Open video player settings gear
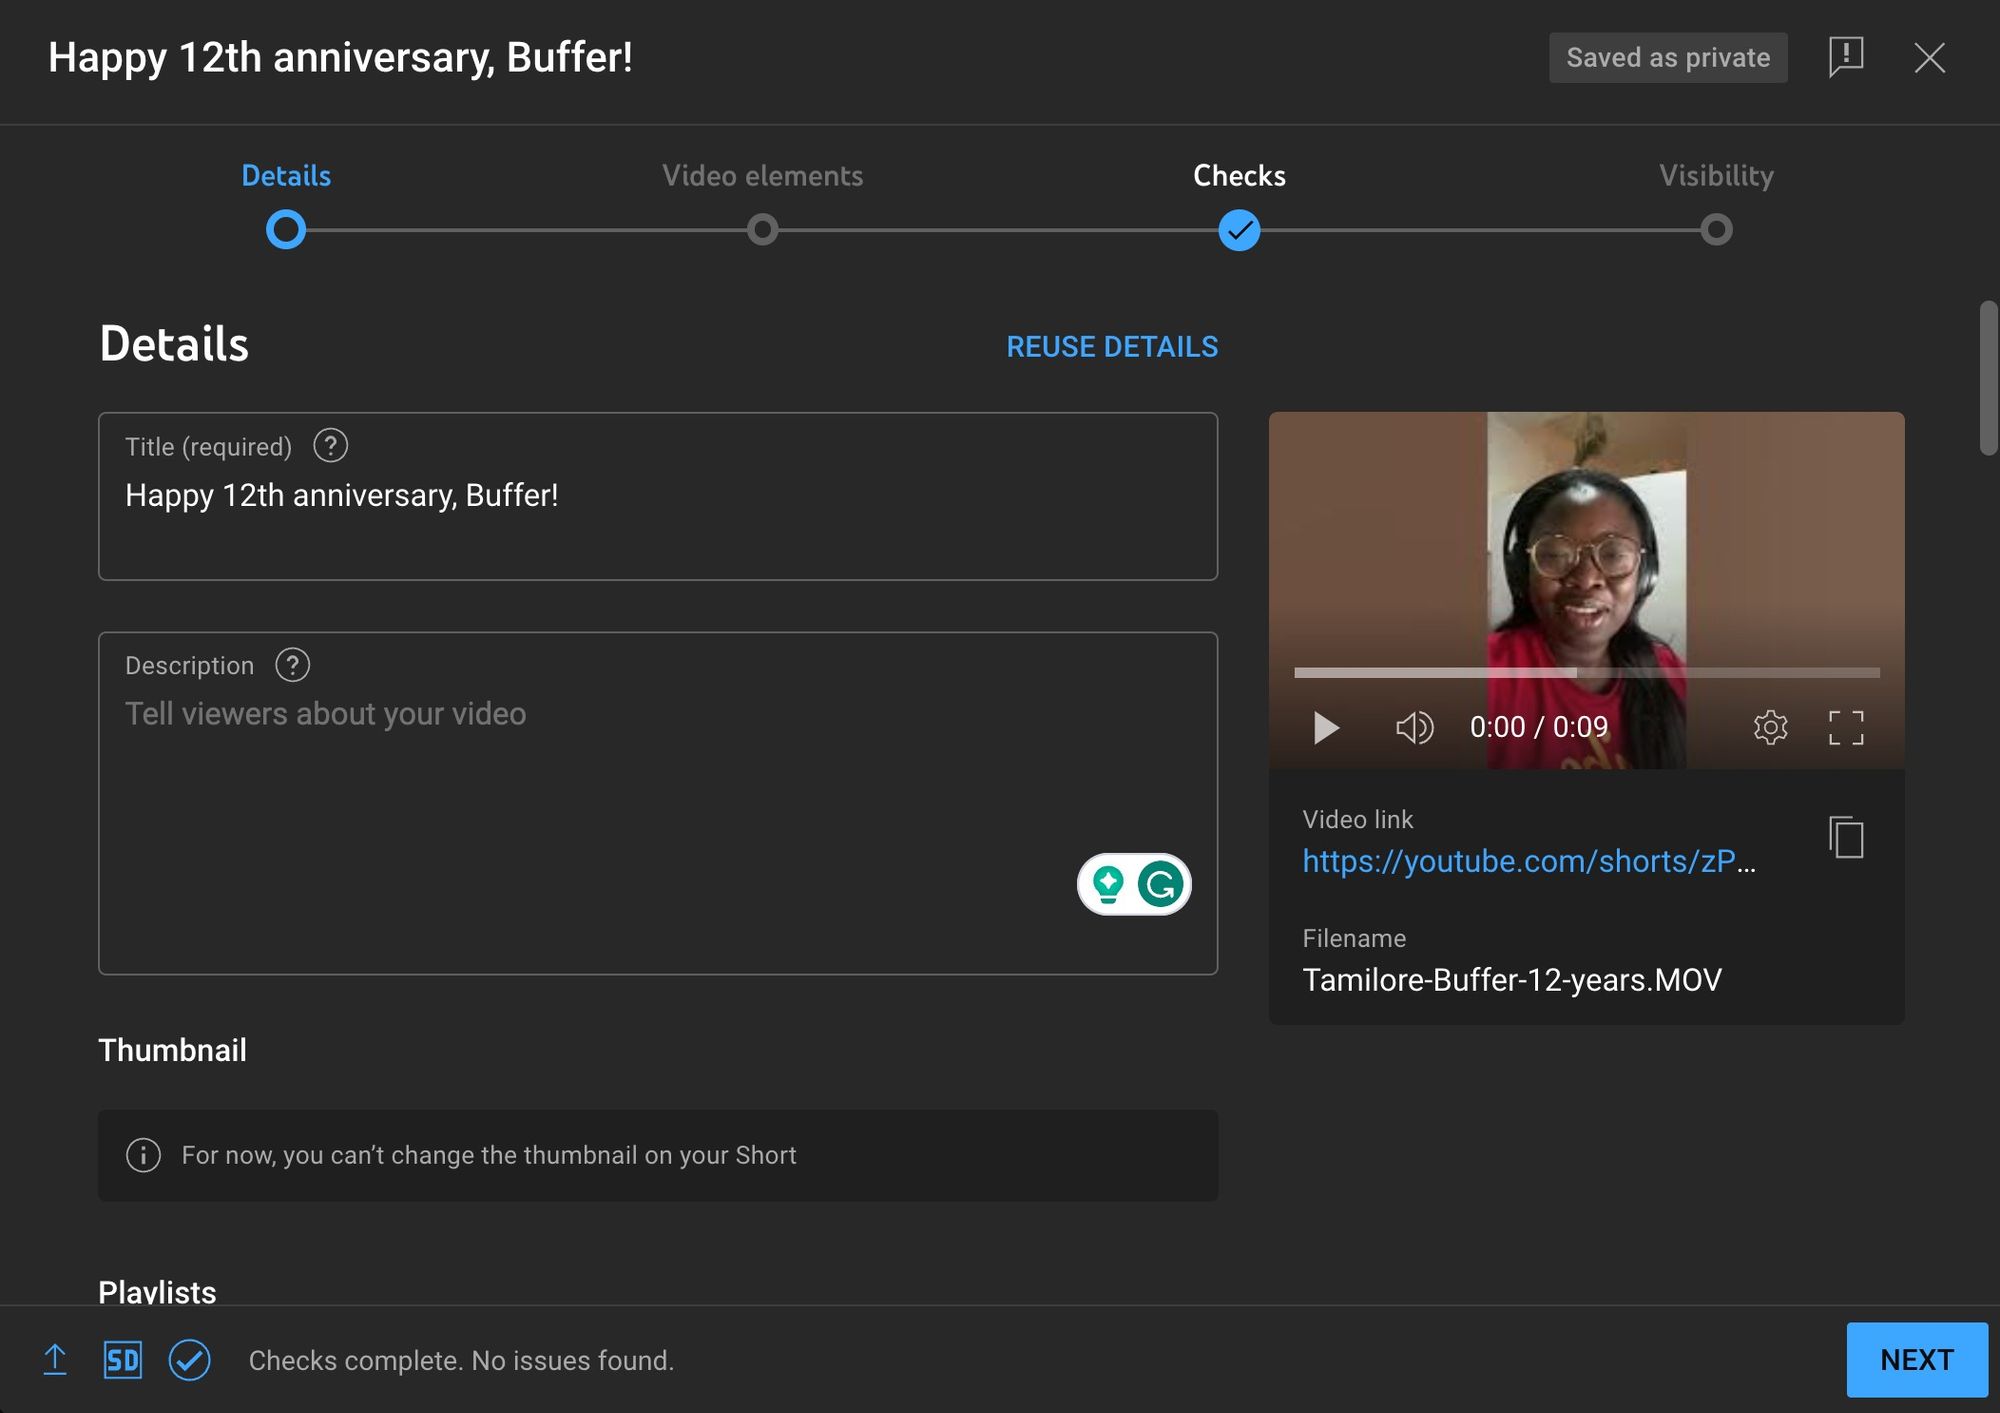 pos(1770,727)
